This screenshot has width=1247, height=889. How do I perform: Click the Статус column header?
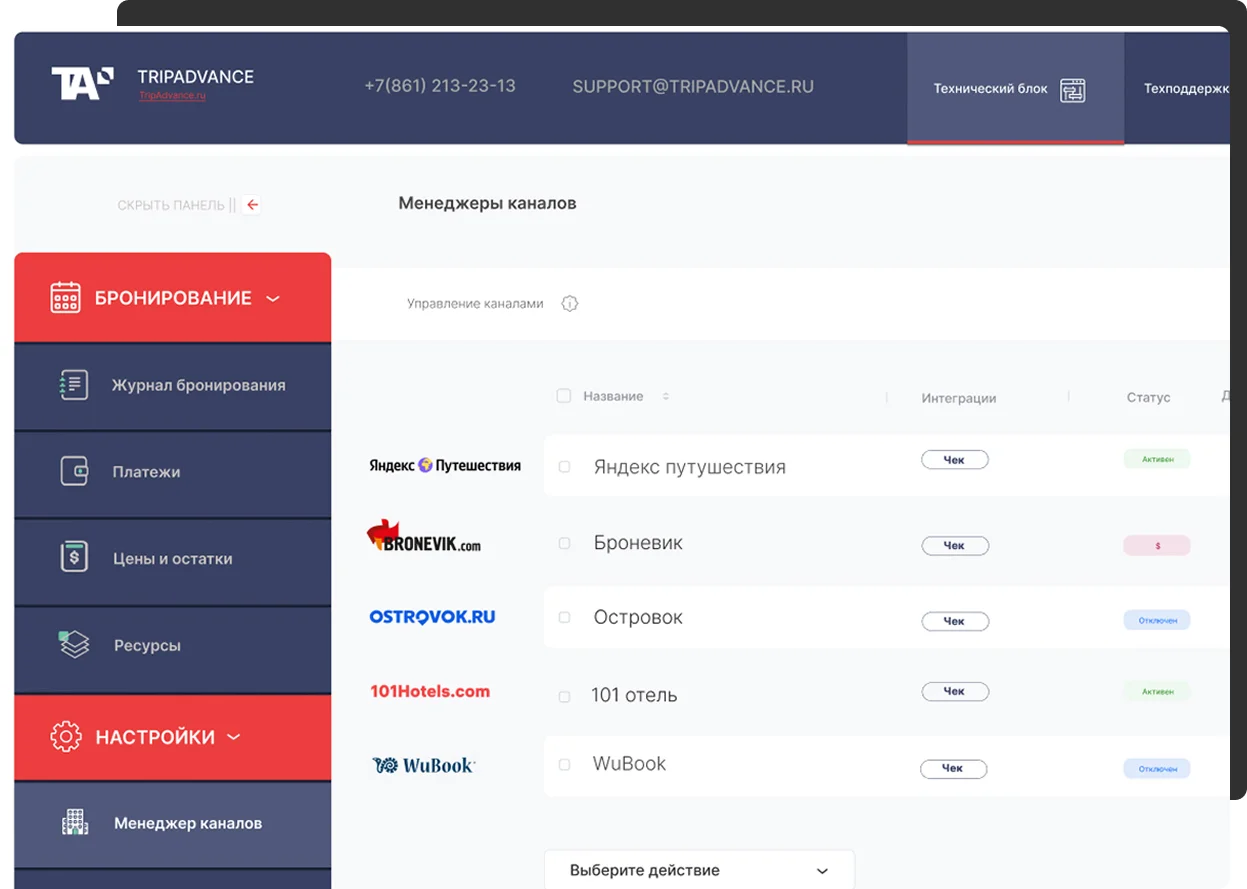[x=1148, y=398]
